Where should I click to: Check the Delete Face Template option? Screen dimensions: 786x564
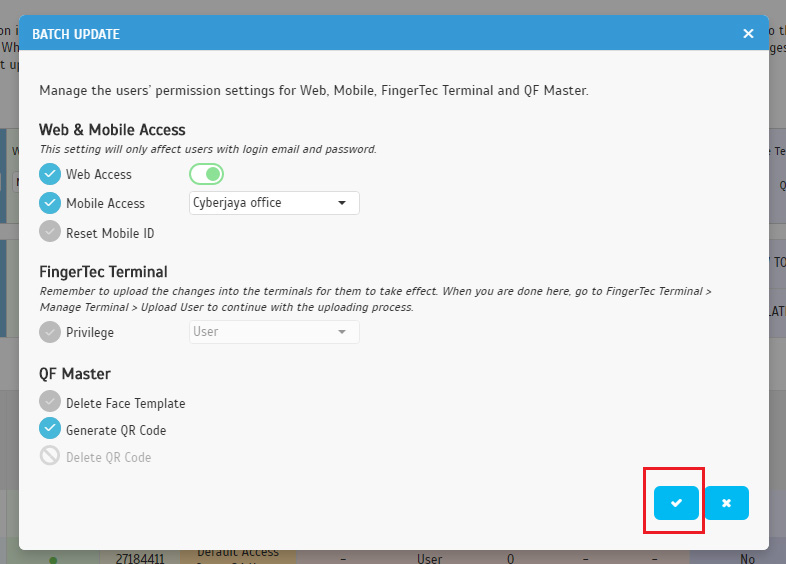pos(50,402)
